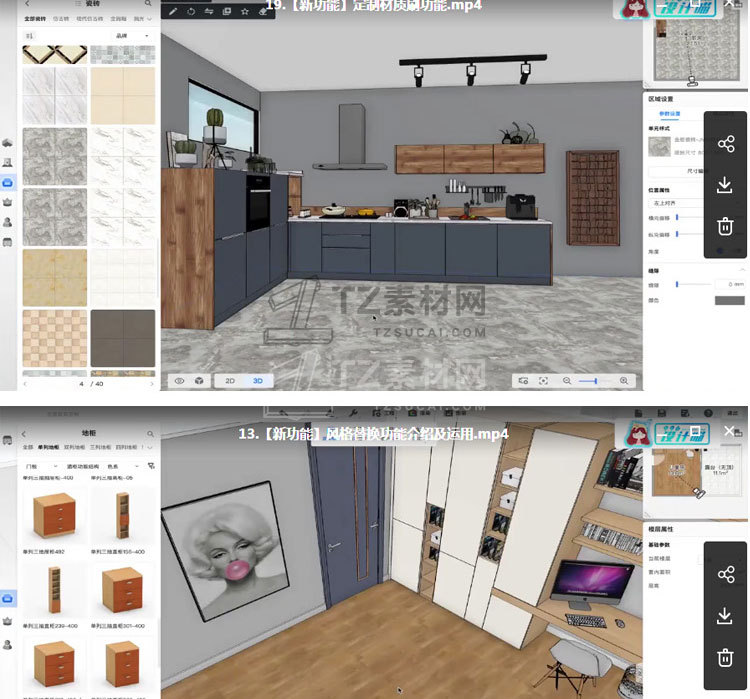Select the 仿古砖 tab
This screenshot has height=699, width=750.
coord(61,19)
